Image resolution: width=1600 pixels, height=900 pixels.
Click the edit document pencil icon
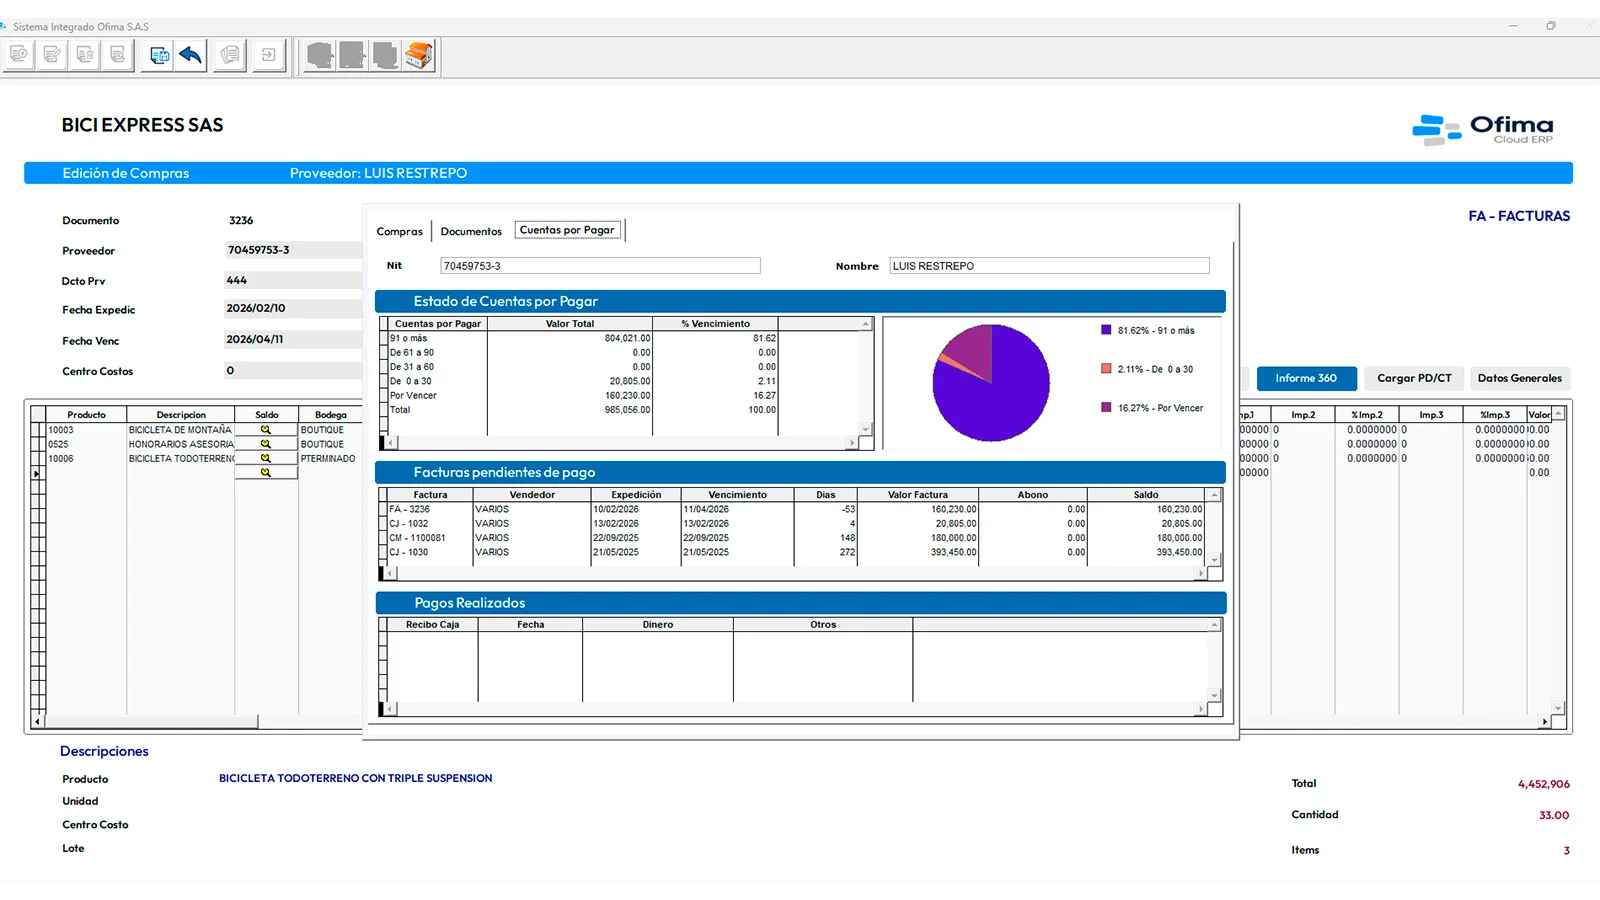point(52,55)
